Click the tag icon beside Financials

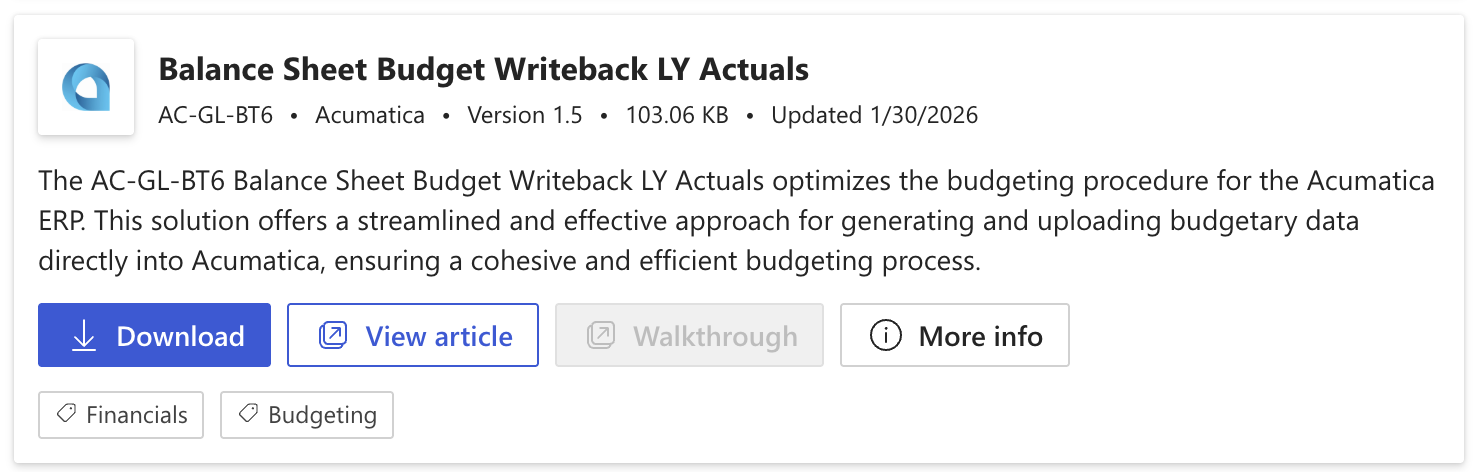click(x=67, y=414)
